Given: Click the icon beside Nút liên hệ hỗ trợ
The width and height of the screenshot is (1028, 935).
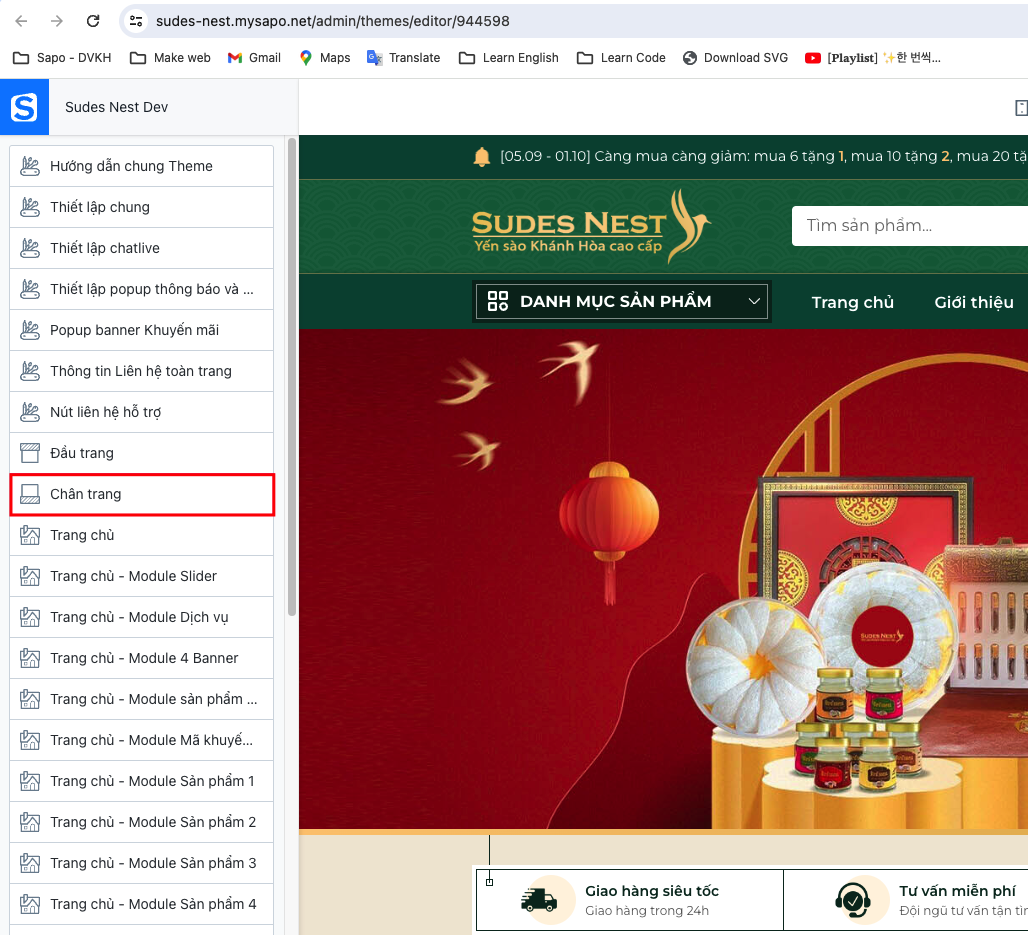Looking at the screenshot, I should tap(30, 412).
